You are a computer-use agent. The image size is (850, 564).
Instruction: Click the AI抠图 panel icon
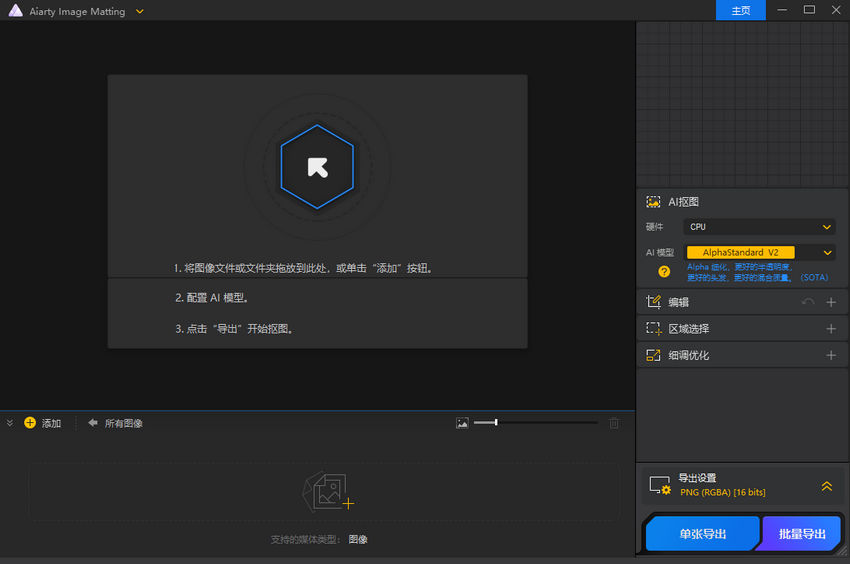[653, 202]
